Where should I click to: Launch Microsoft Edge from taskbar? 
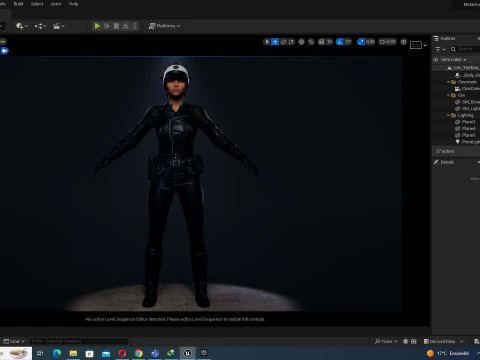click(x=57, y=353)
